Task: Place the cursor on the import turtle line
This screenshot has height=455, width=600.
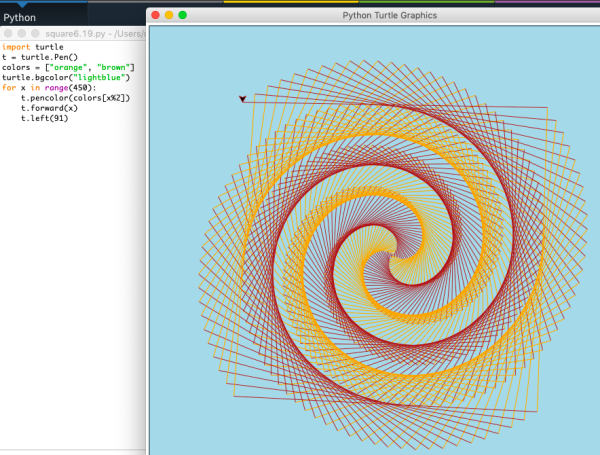Action: pos(33,47)
